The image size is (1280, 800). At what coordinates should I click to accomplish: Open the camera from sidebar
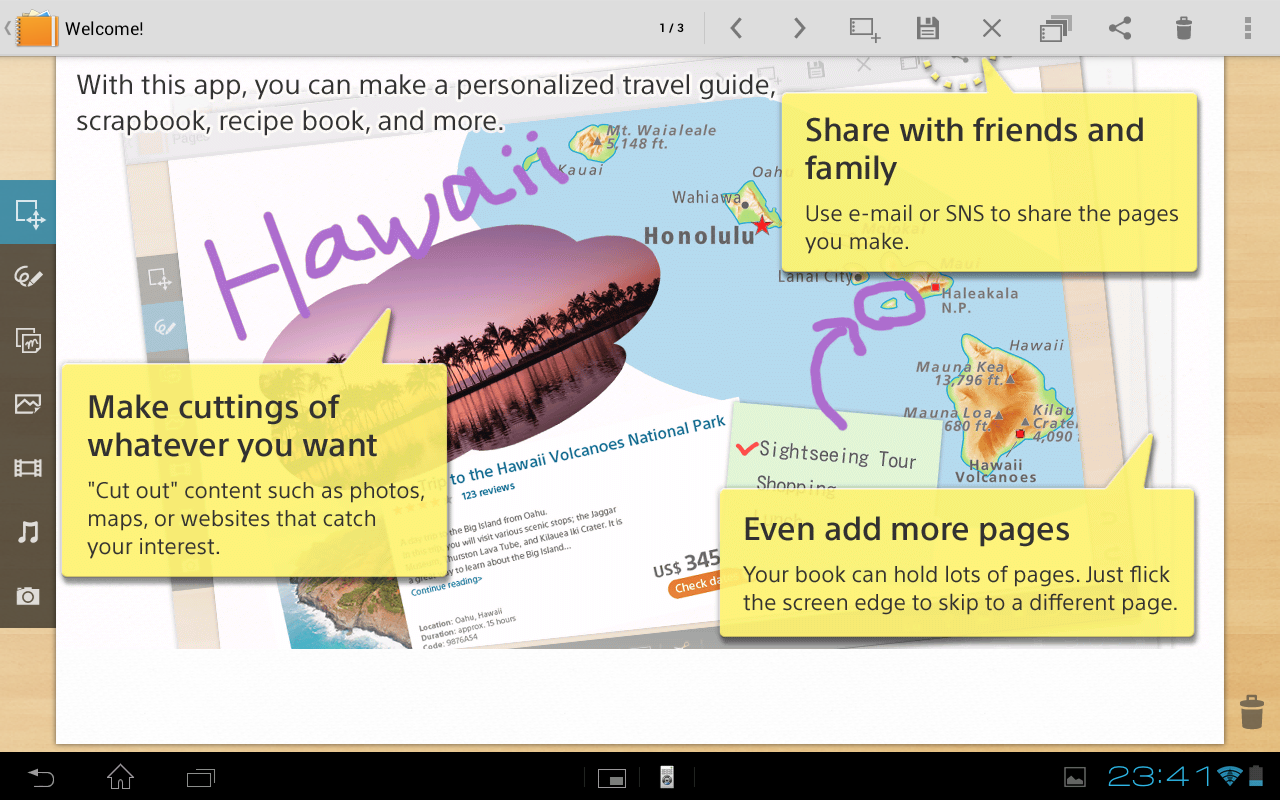point(28,596)
